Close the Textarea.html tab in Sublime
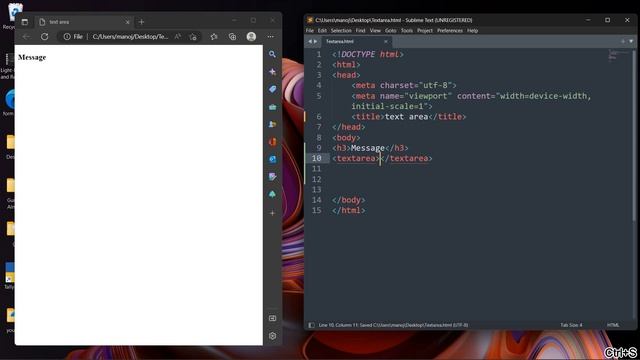640x360 pixels. (x=385, y=42)
